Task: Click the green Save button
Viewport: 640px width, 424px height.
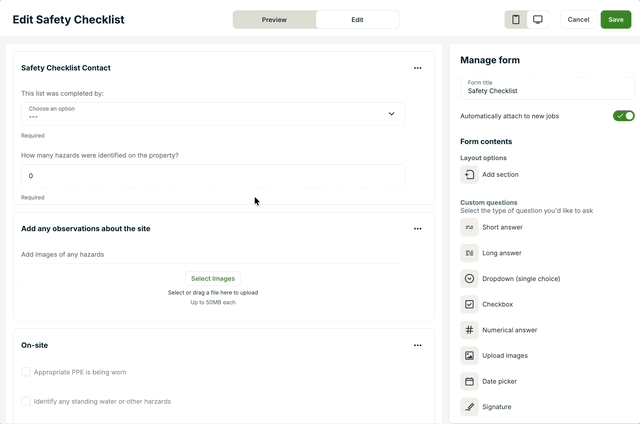Action: pyautogui.click(x=615, y=19)
